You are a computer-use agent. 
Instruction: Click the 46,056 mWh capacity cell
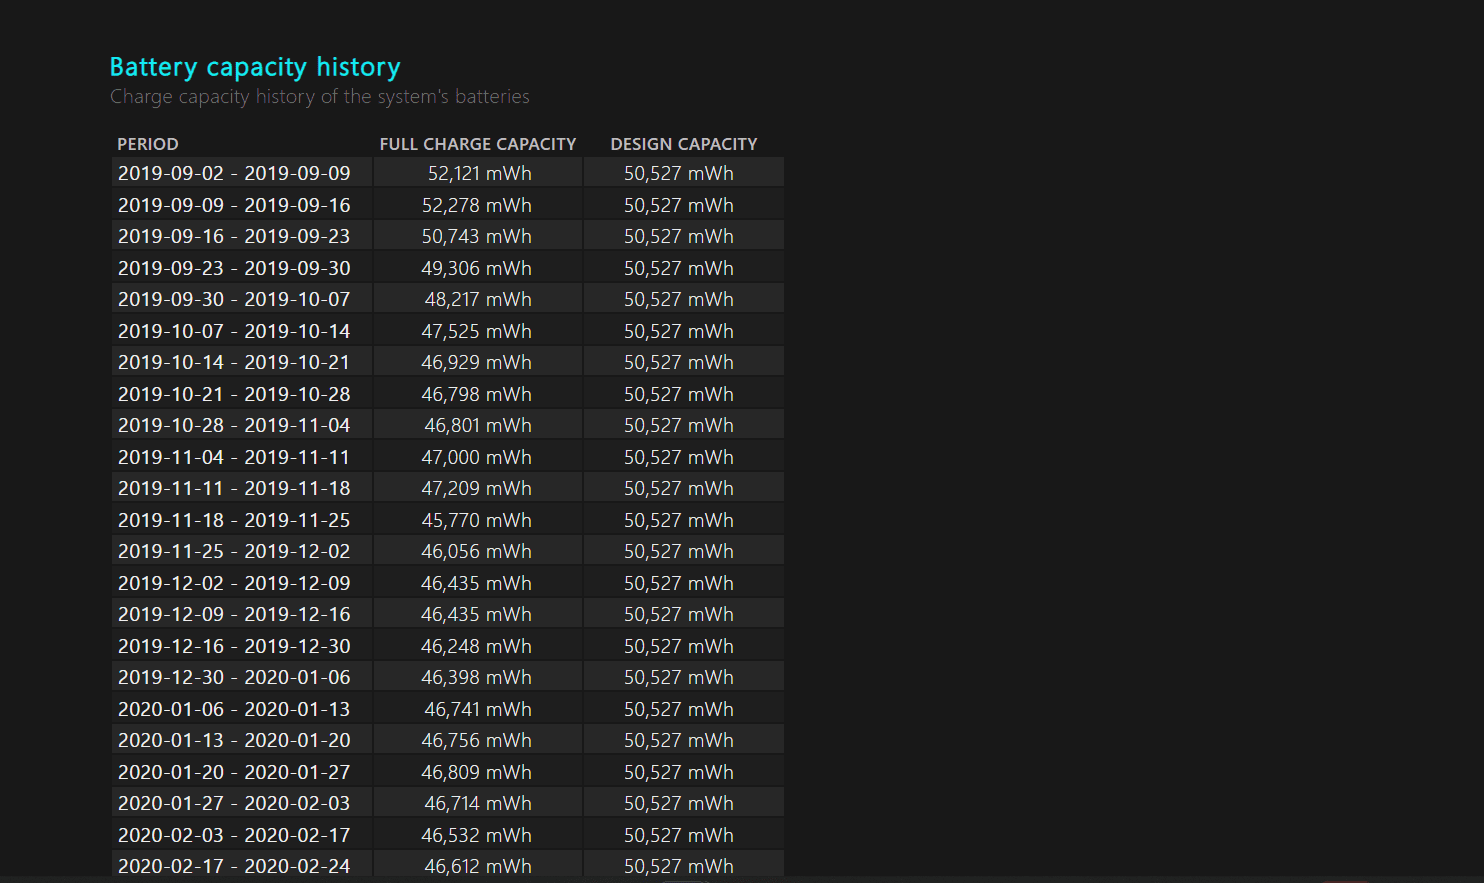pyautogui.click(x=477, y=551)
